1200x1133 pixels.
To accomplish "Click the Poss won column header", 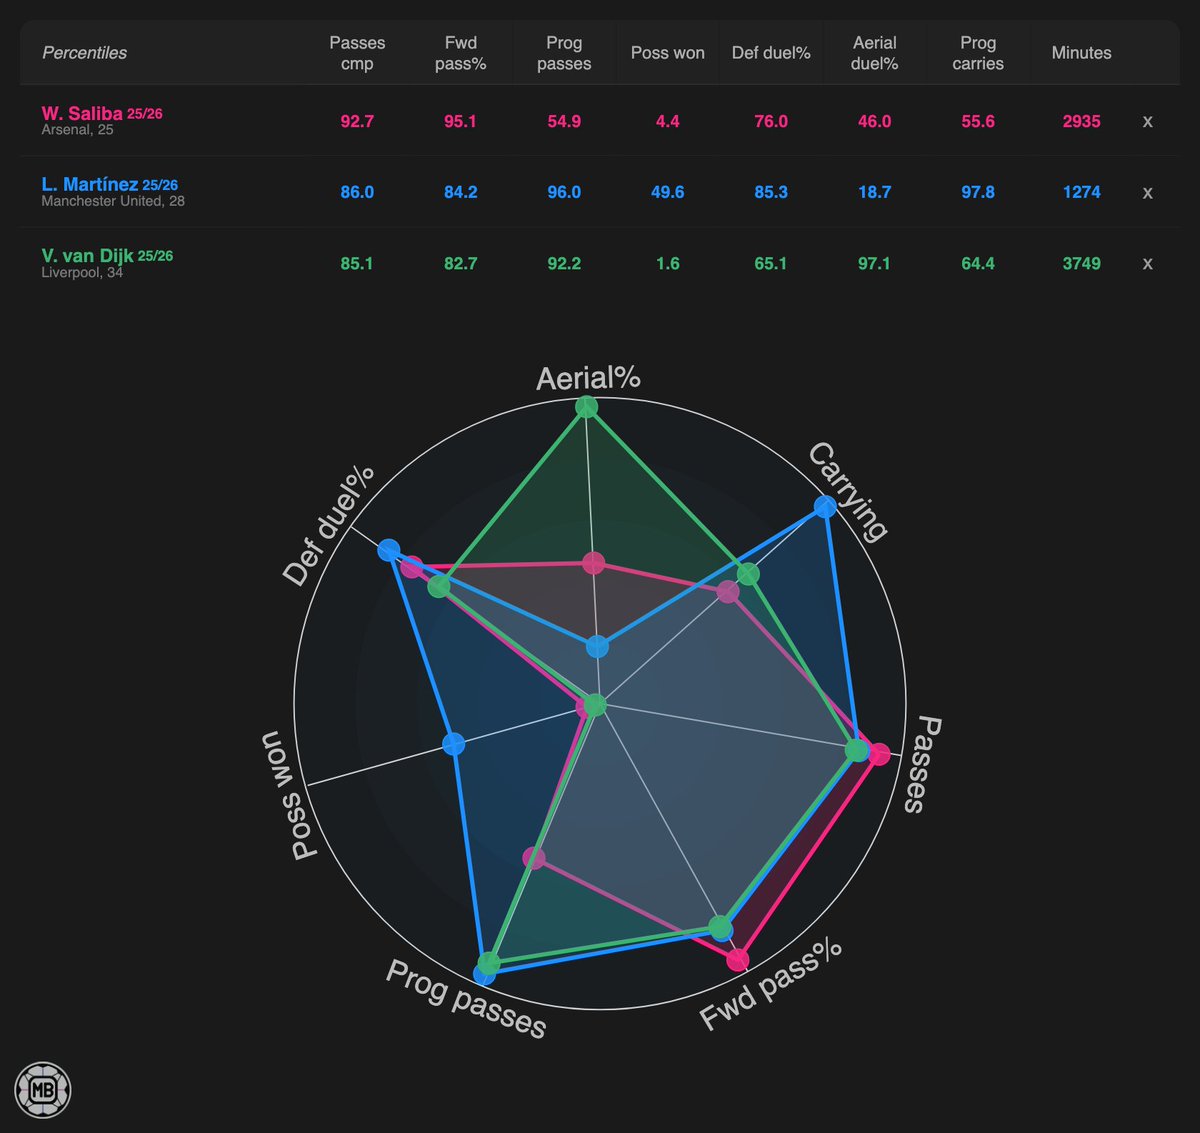I will tap(668, 53).
